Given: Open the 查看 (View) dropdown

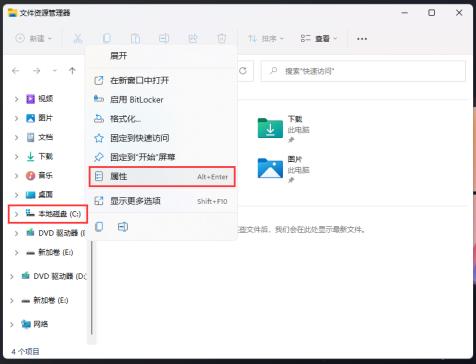Looking at the screenshot, I should click(x=319, y=39).
